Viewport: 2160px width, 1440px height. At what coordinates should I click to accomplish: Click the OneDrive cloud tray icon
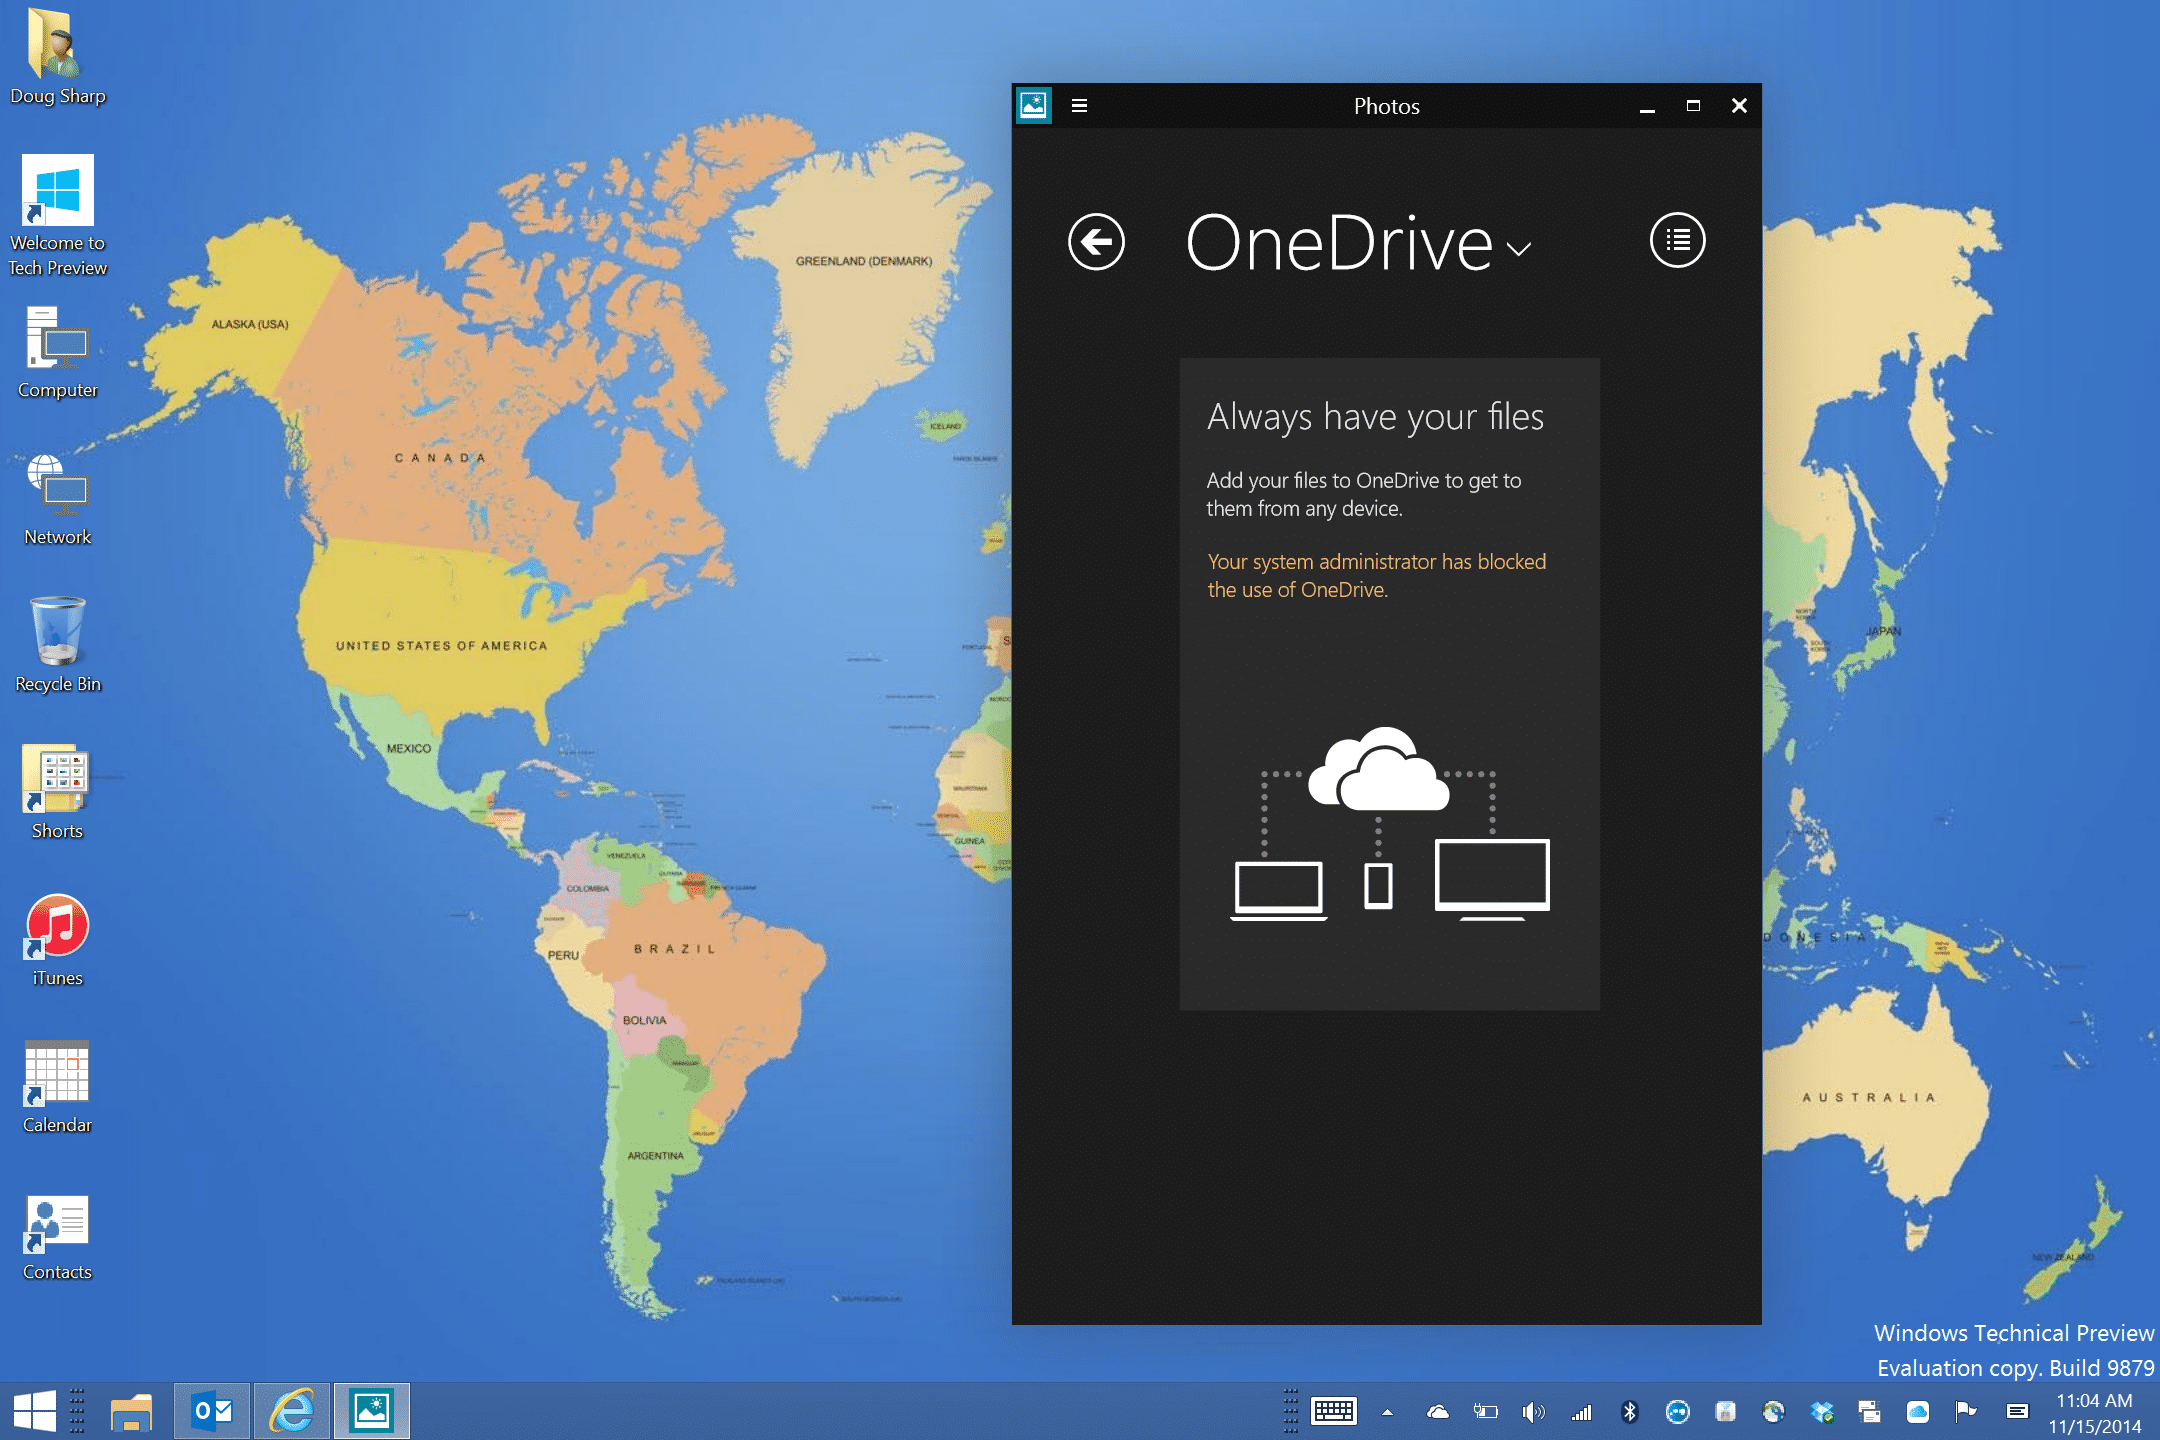pos(1437,1412)
